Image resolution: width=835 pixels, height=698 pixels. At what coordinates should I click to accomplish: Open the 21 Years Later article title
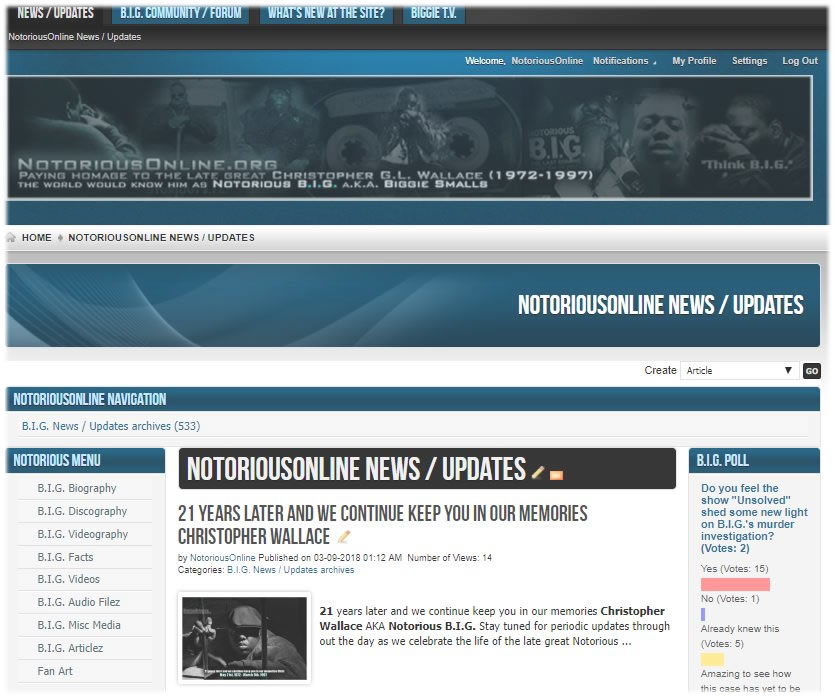click(382, 525)
